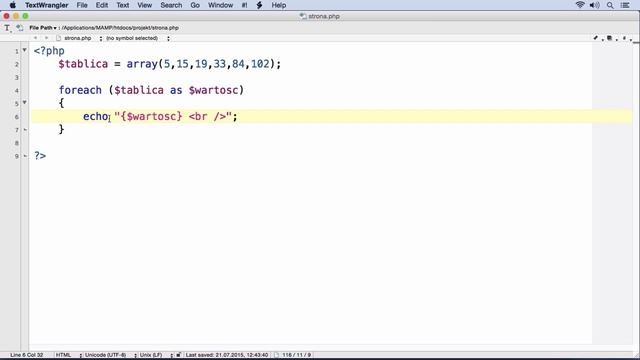Open the Go menu
This screenshot has height=360, width=640.
pos(195,5)
